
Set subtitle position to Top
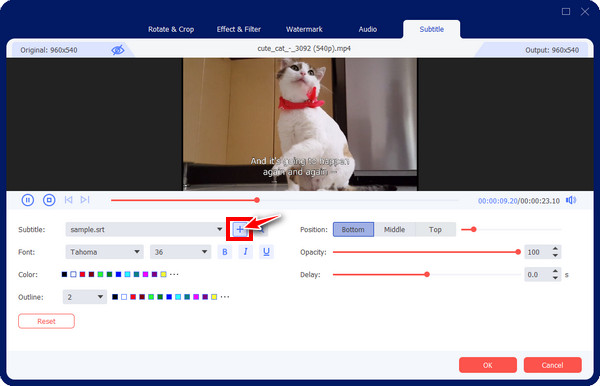[435, 230]
